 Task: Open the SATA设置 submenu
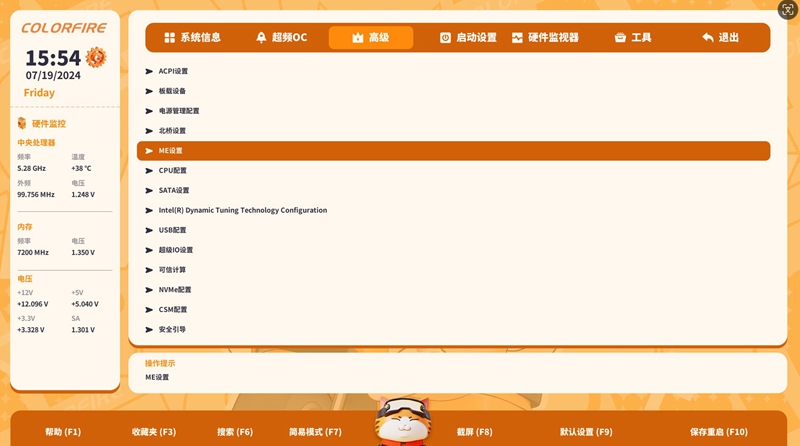(x=173, y=190)
